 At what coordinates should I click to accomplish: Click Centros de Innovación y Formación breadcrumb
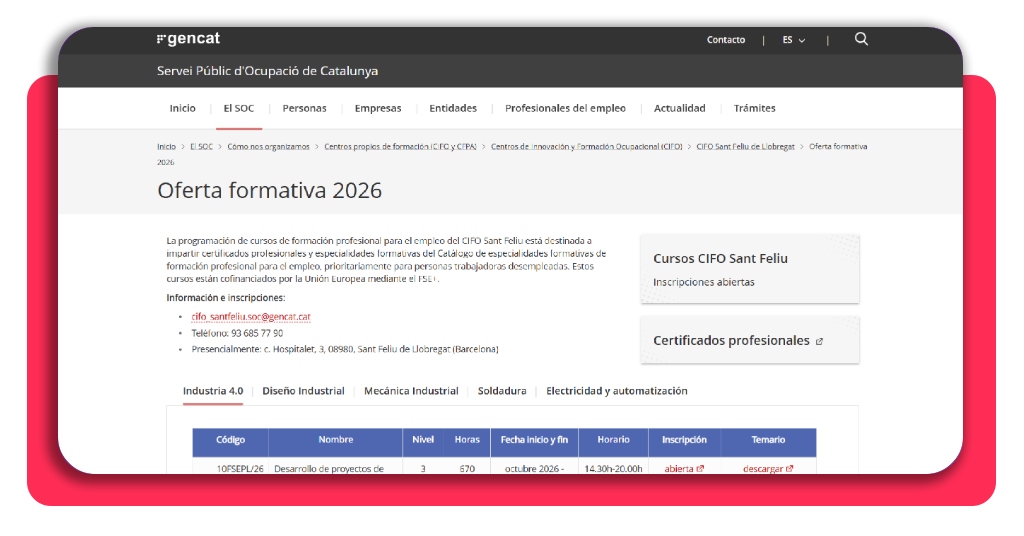coord(586,147)
